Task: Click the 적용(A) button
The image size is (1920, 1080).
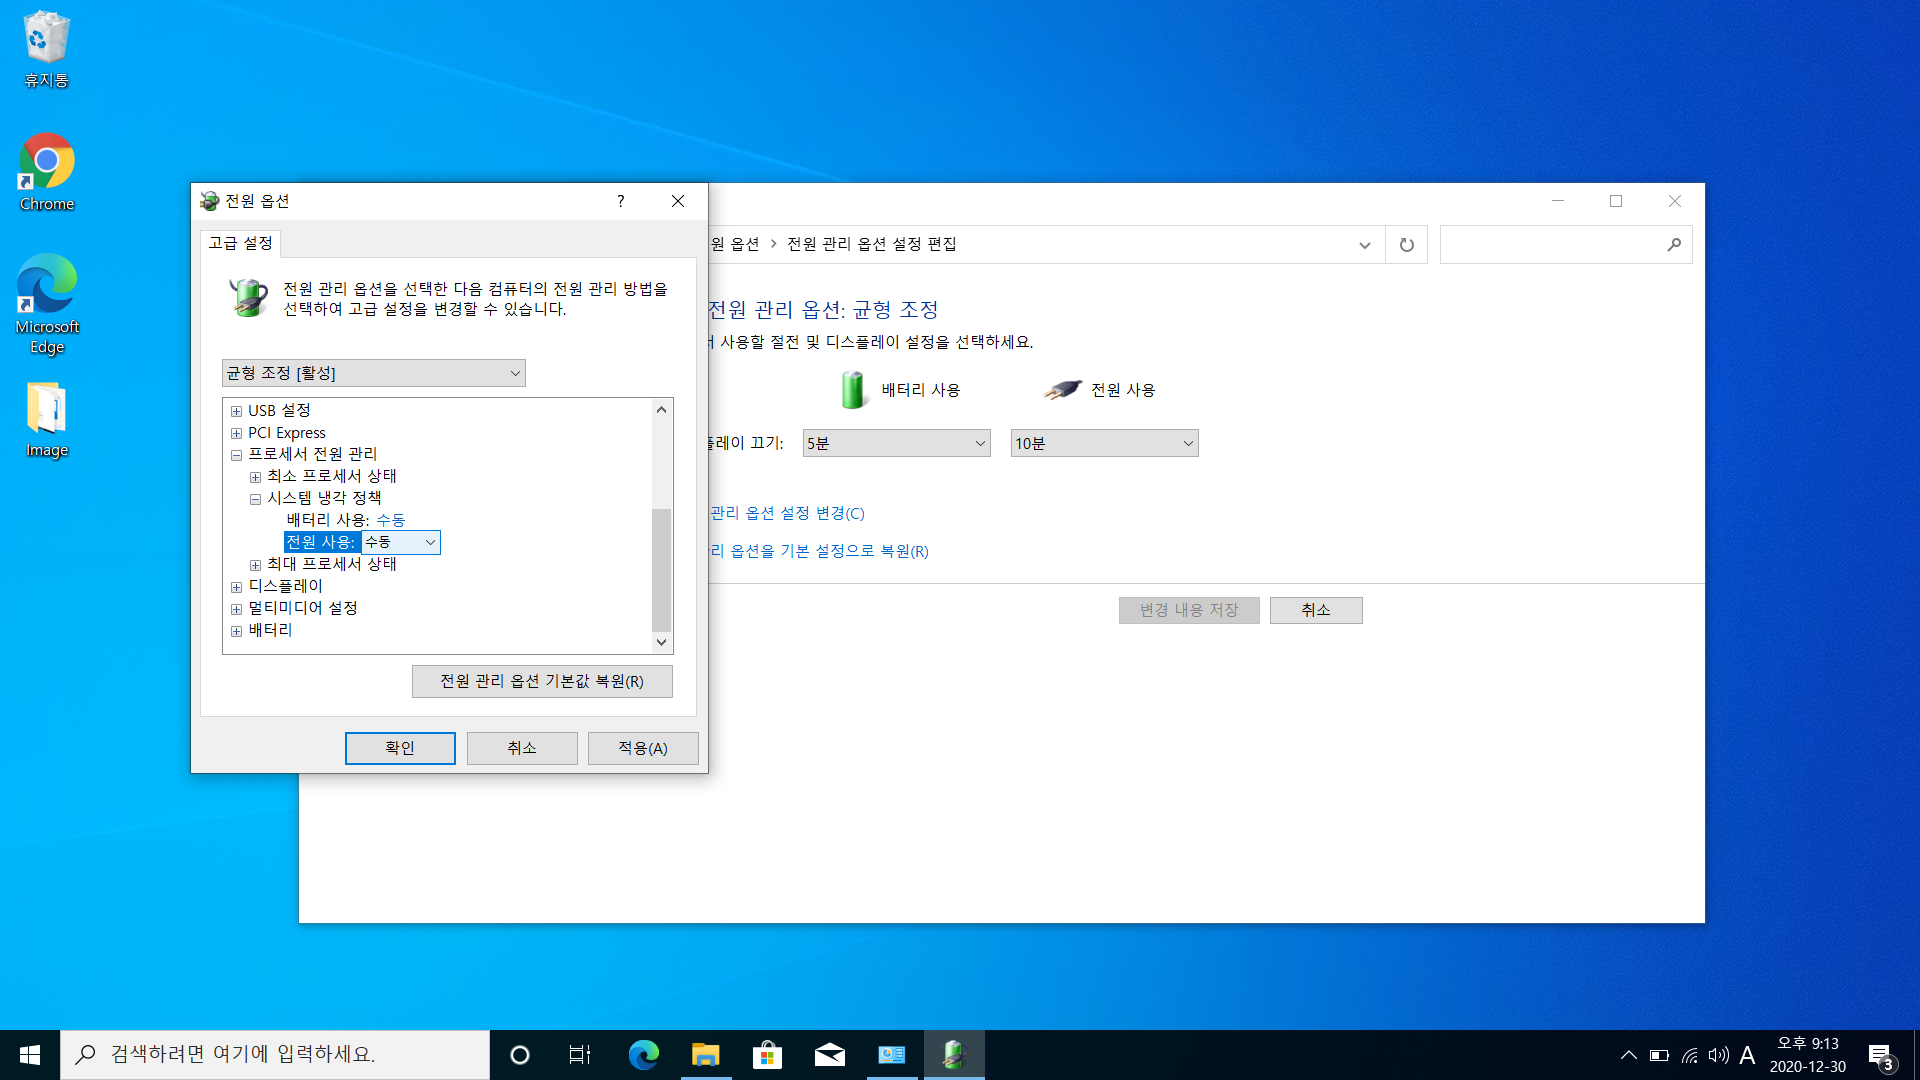Action: coord(642,748)
